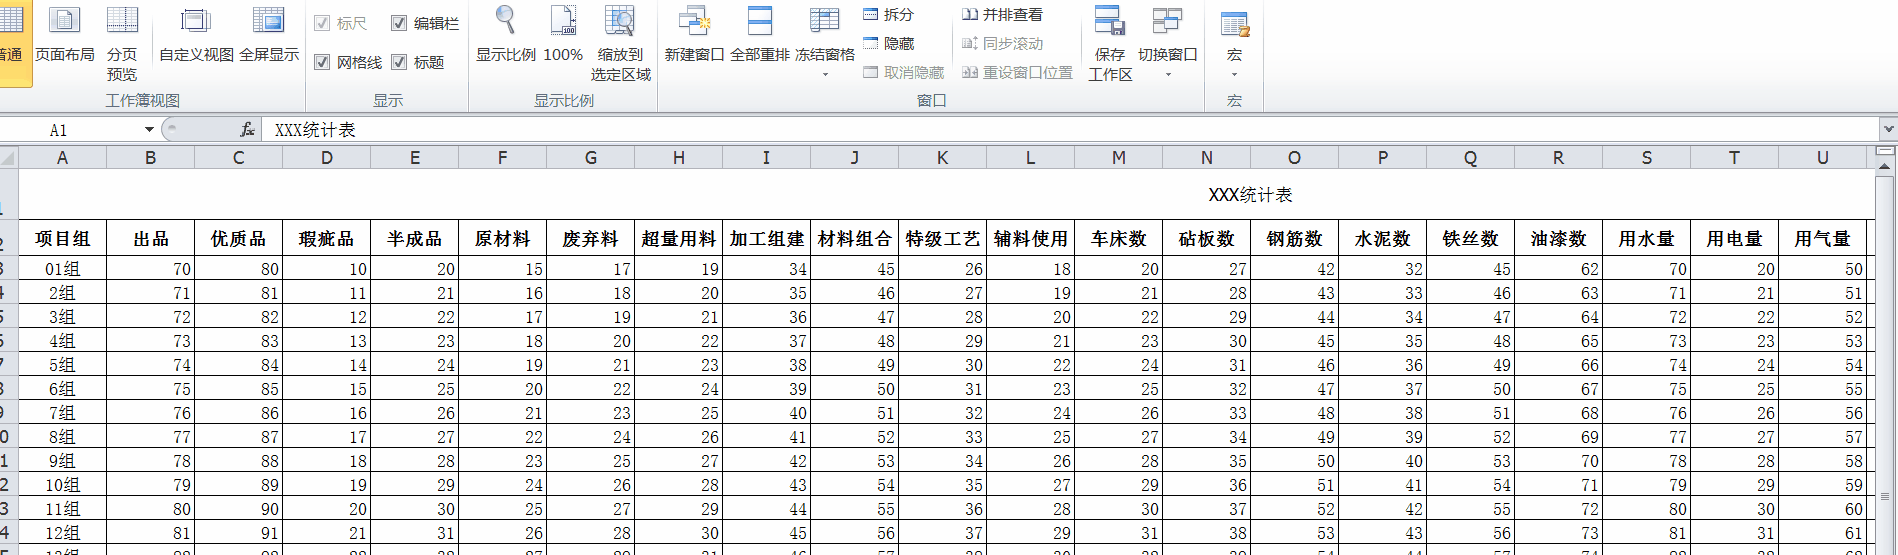Click header cell 辅料使用
The height and width of the screenshot is (555, 1898).
click(1030, 239)
